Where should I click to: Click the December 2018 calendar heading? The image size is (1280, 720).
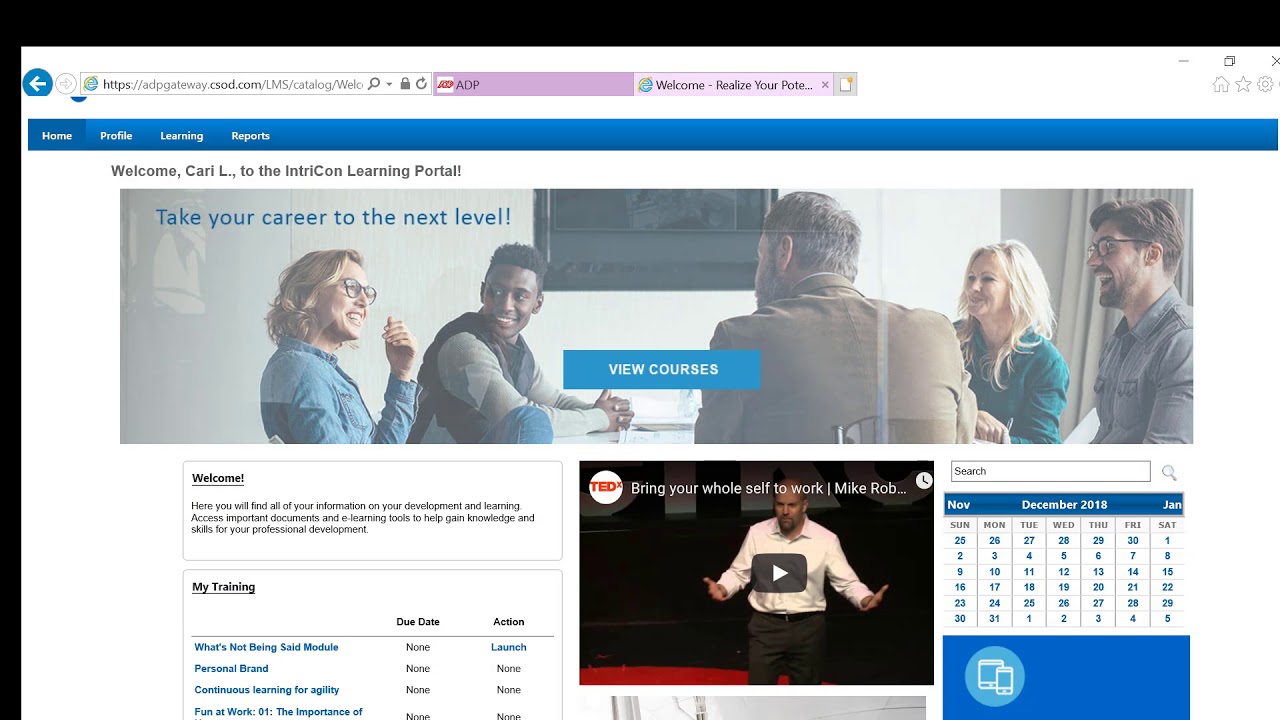click(x=1064, y=505)
